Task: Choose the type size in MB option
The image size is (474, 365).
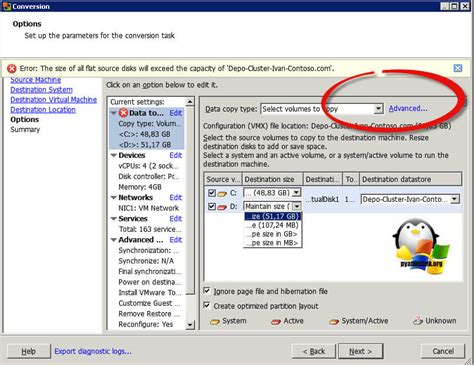Action: pos(273,243)
